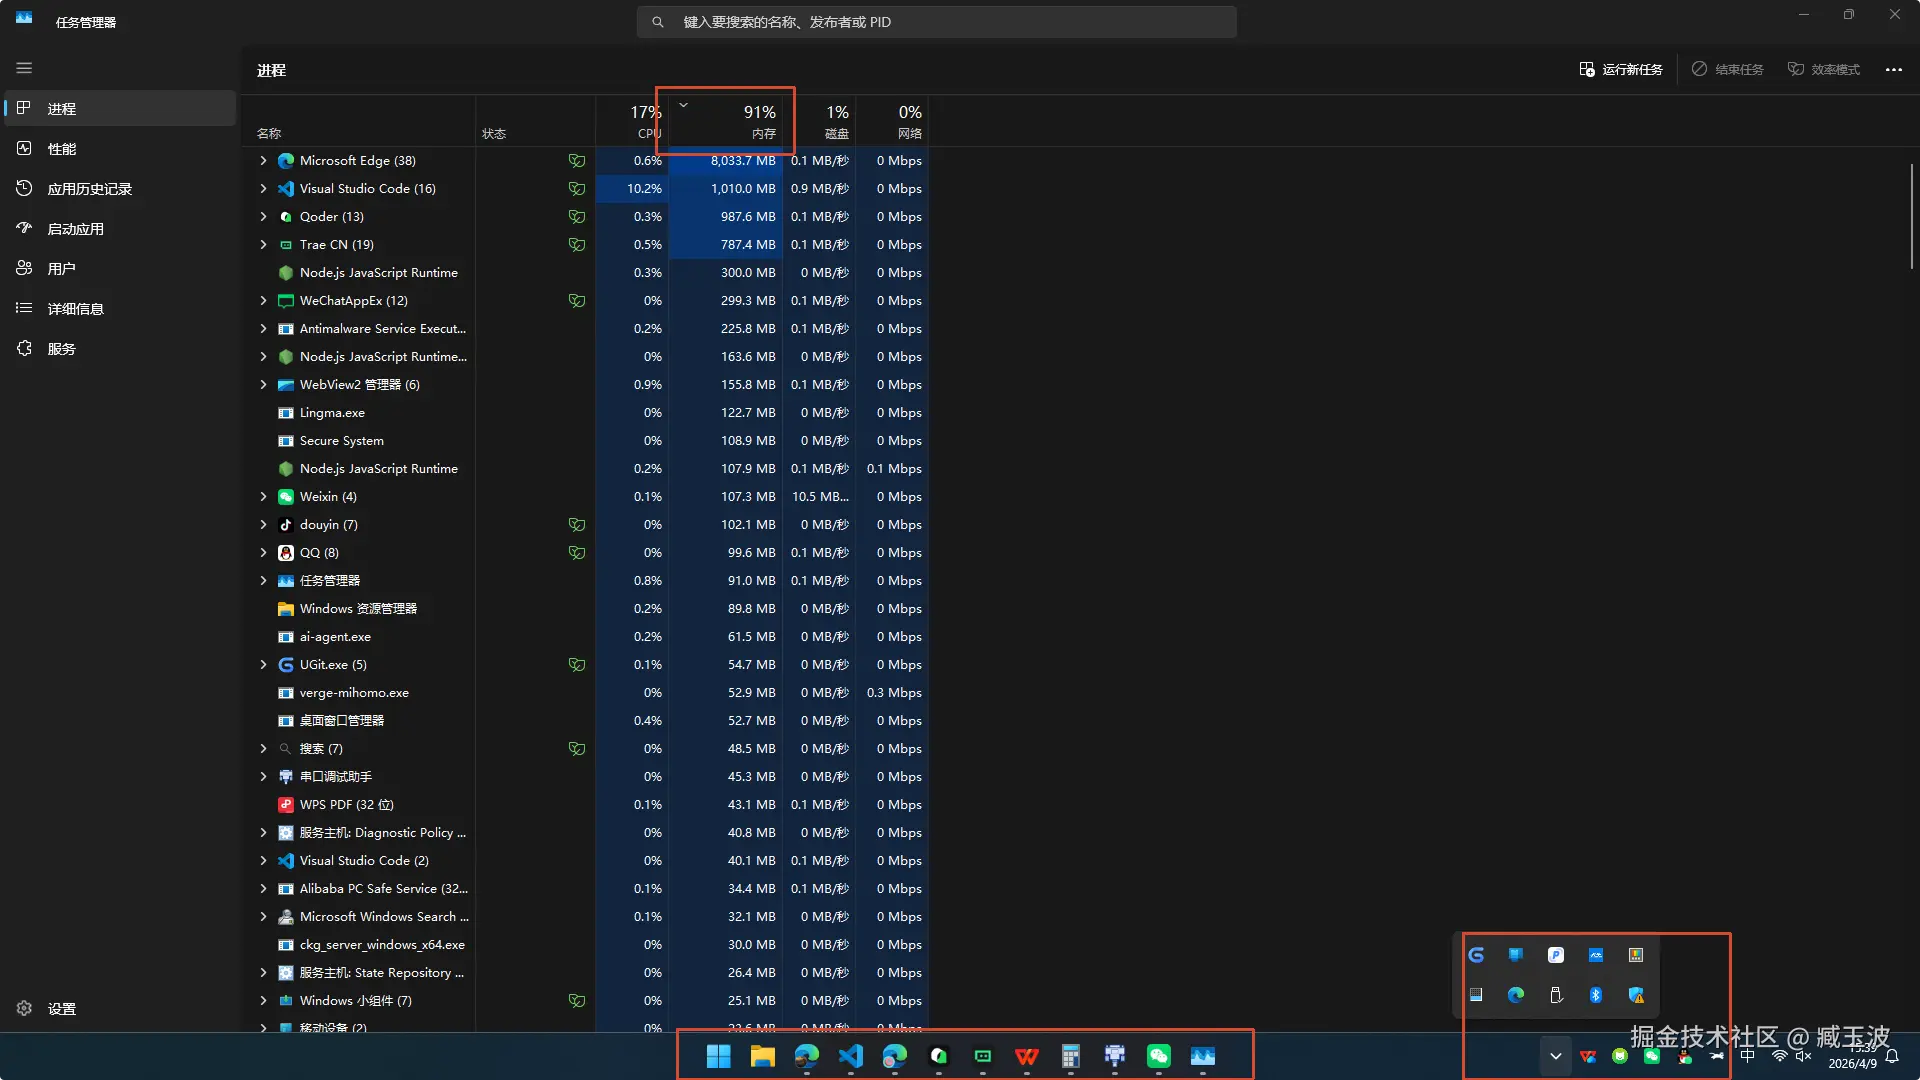Screen dimensions: 1920x1080
Task: Open Settings gear in sidebar
Action: pos(24,1008)
